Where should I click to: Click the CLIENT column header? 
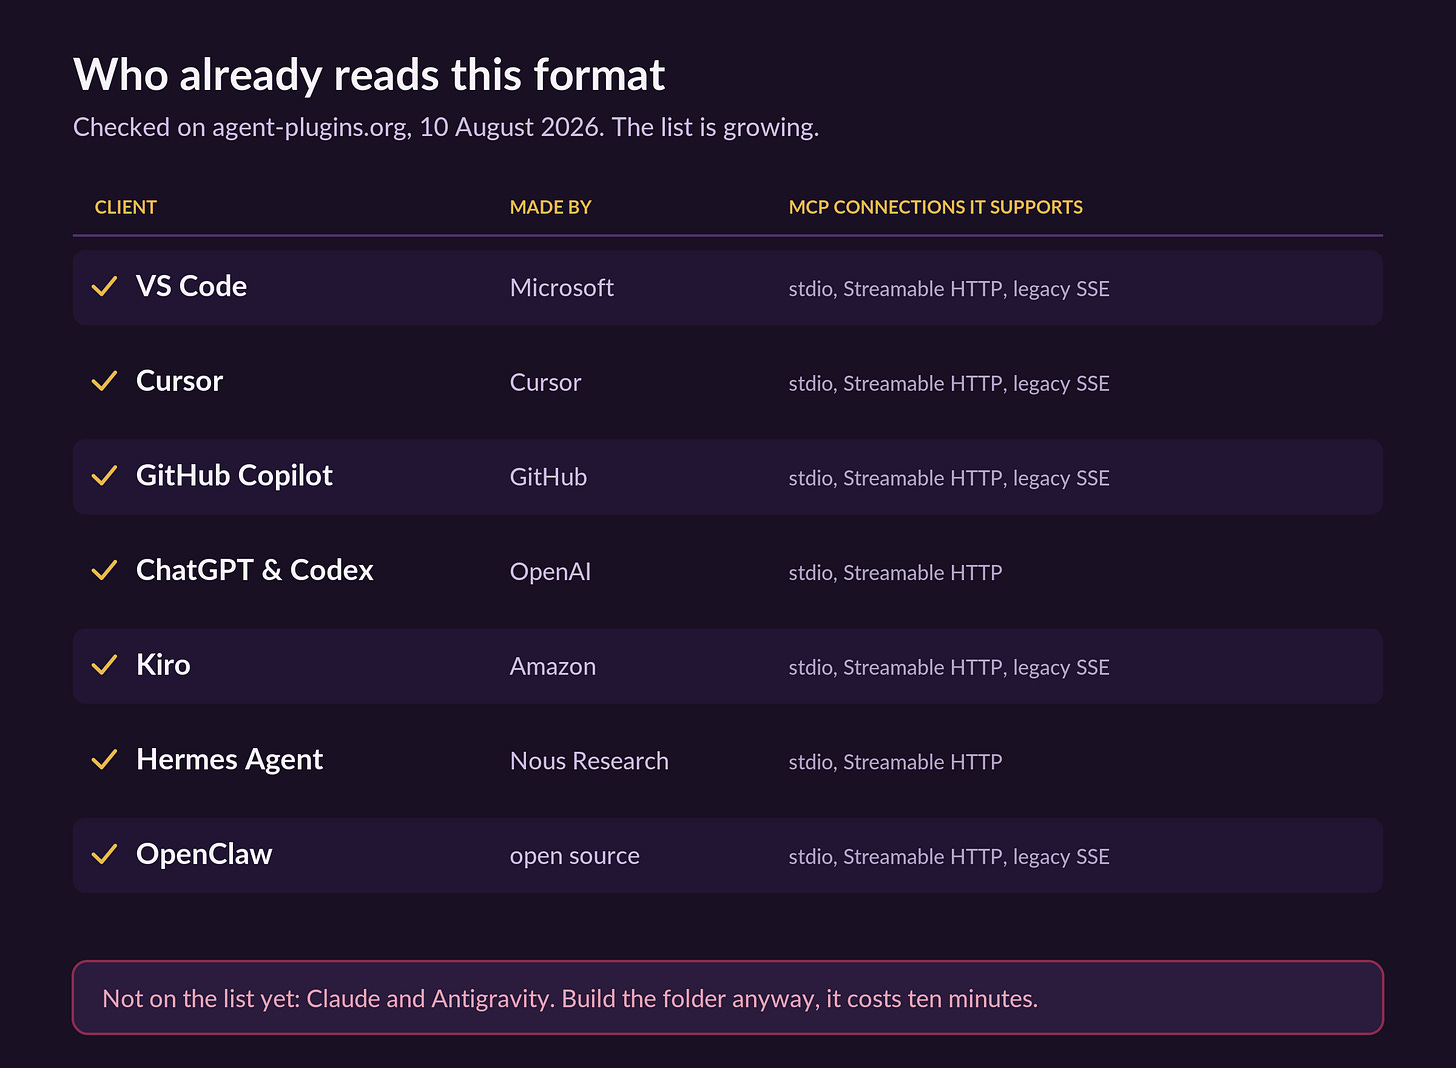[x=125, y=207]
